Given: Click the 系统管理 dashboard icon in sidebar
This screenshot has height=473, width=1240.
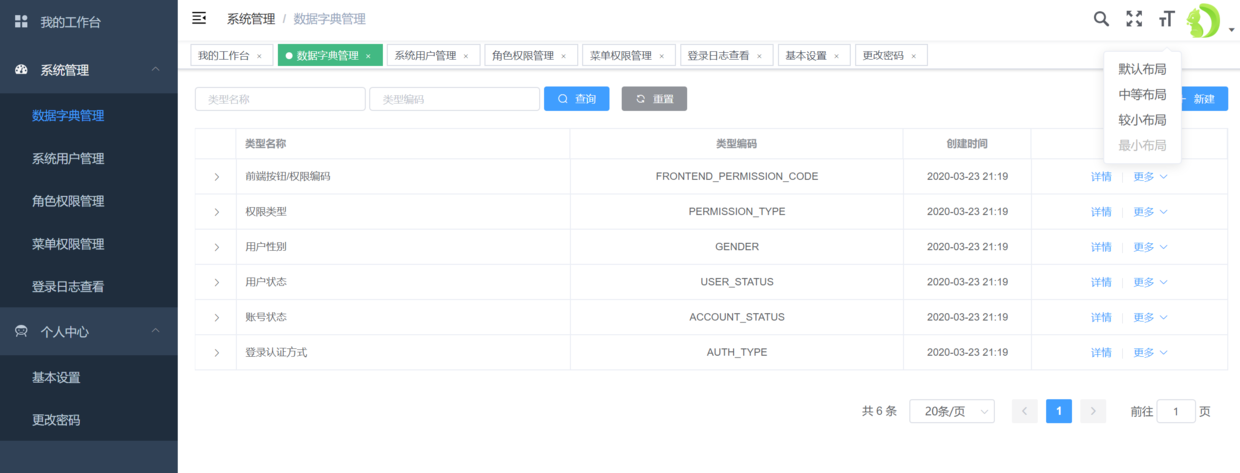Looking at the screenshot, I should [x=21, y=70].
